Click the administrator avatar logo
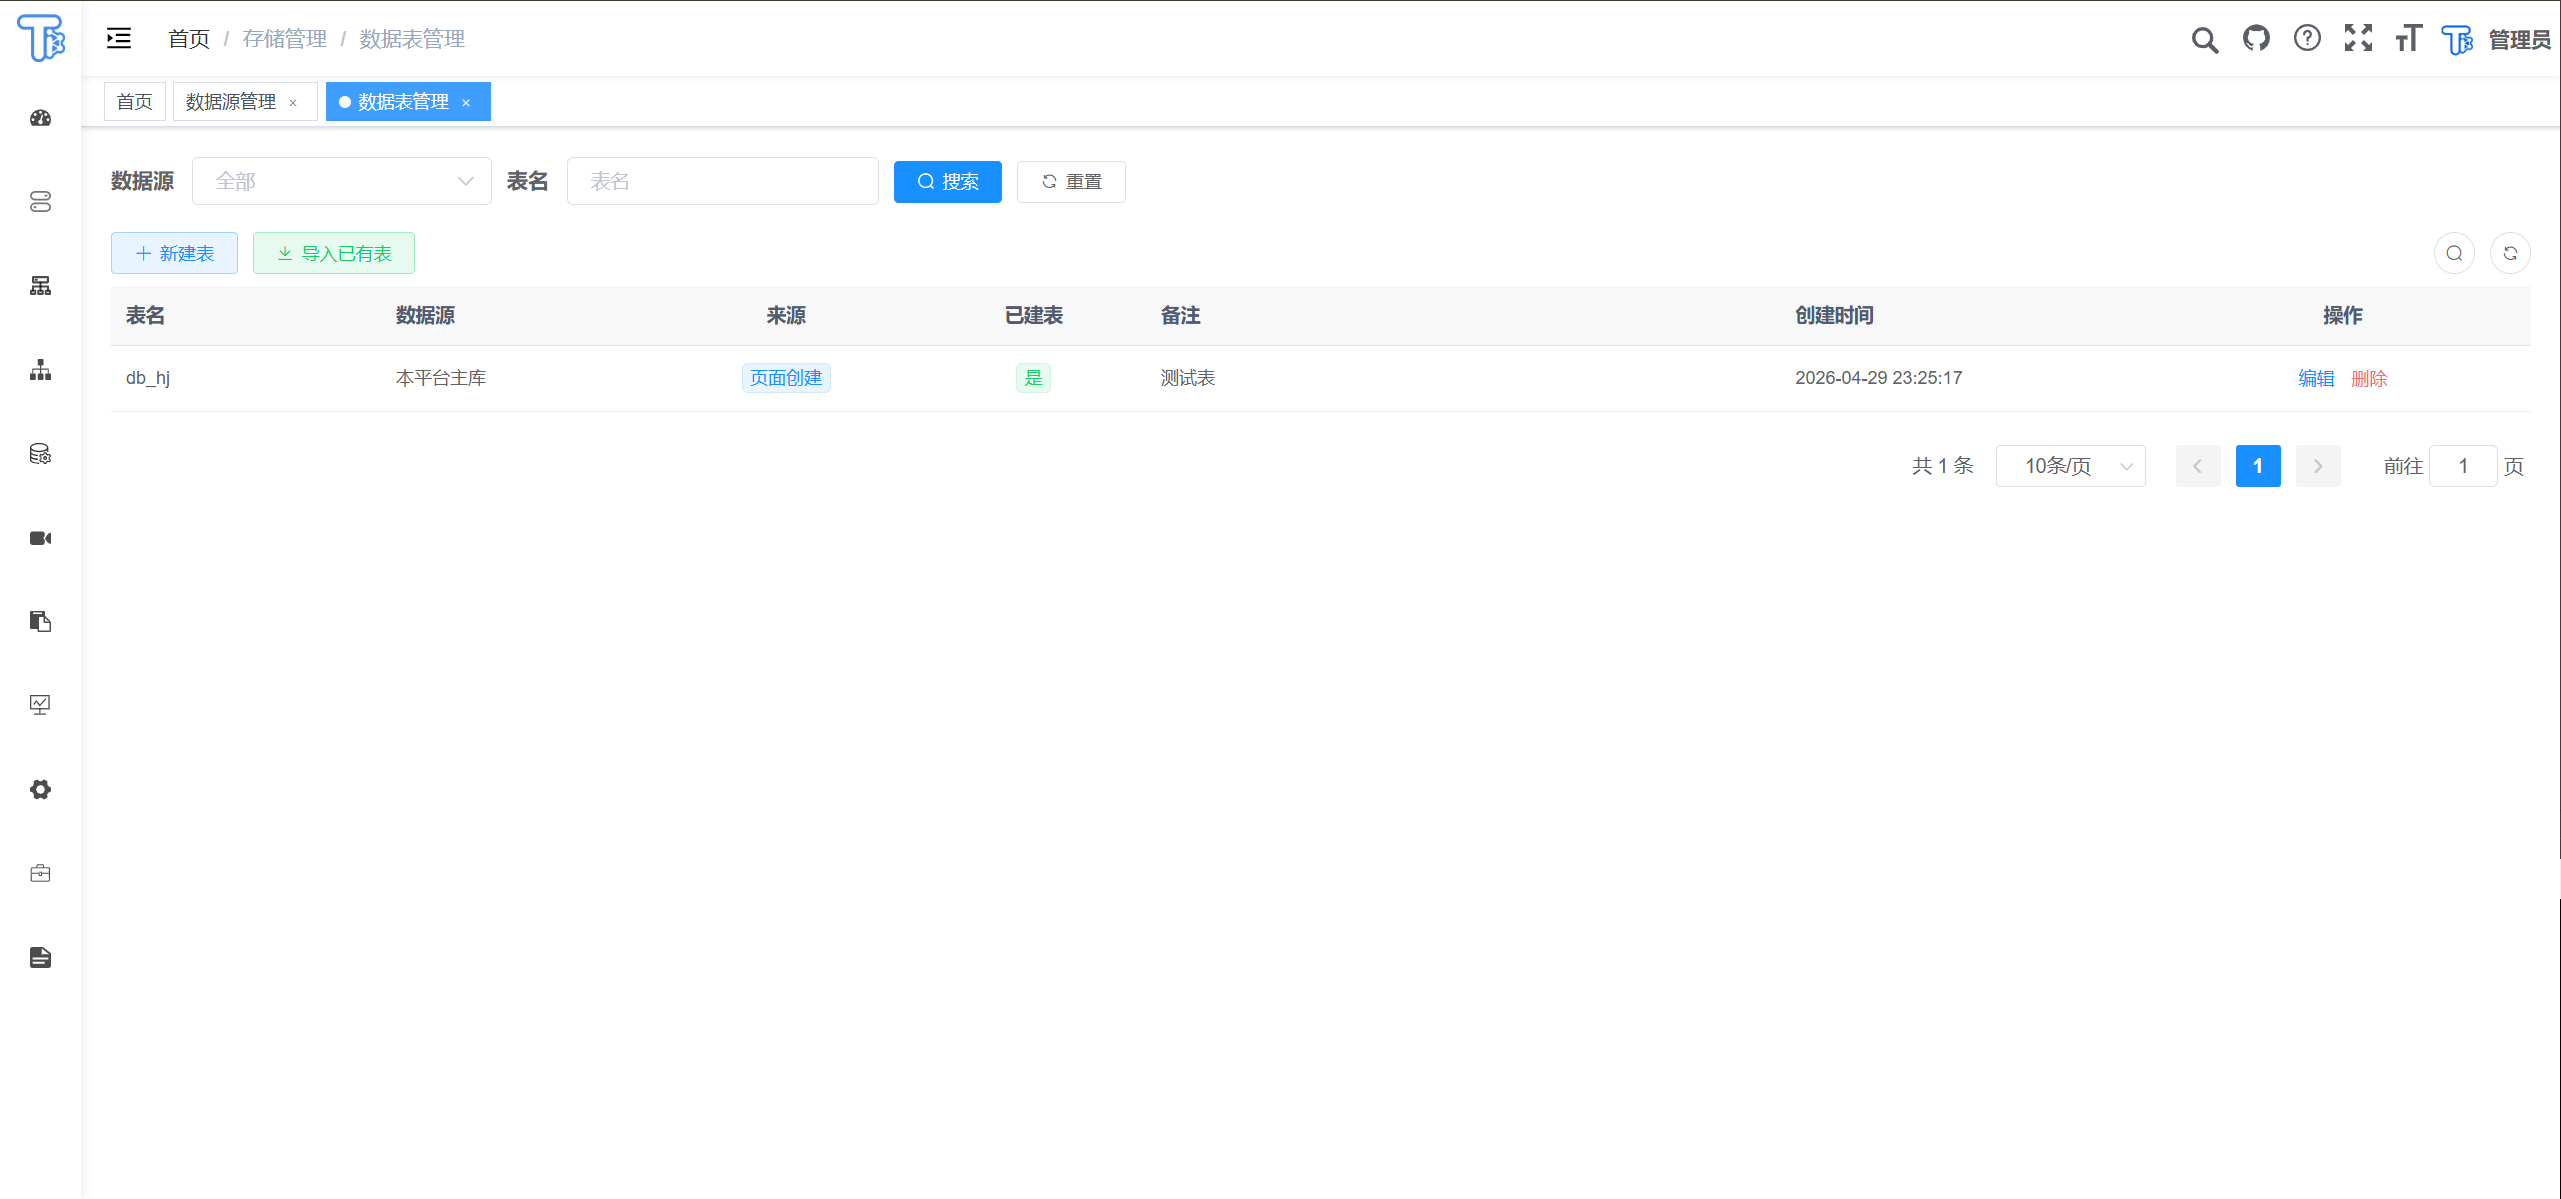Screen dimensions: 2561x1199 (x=2457, y=39)
